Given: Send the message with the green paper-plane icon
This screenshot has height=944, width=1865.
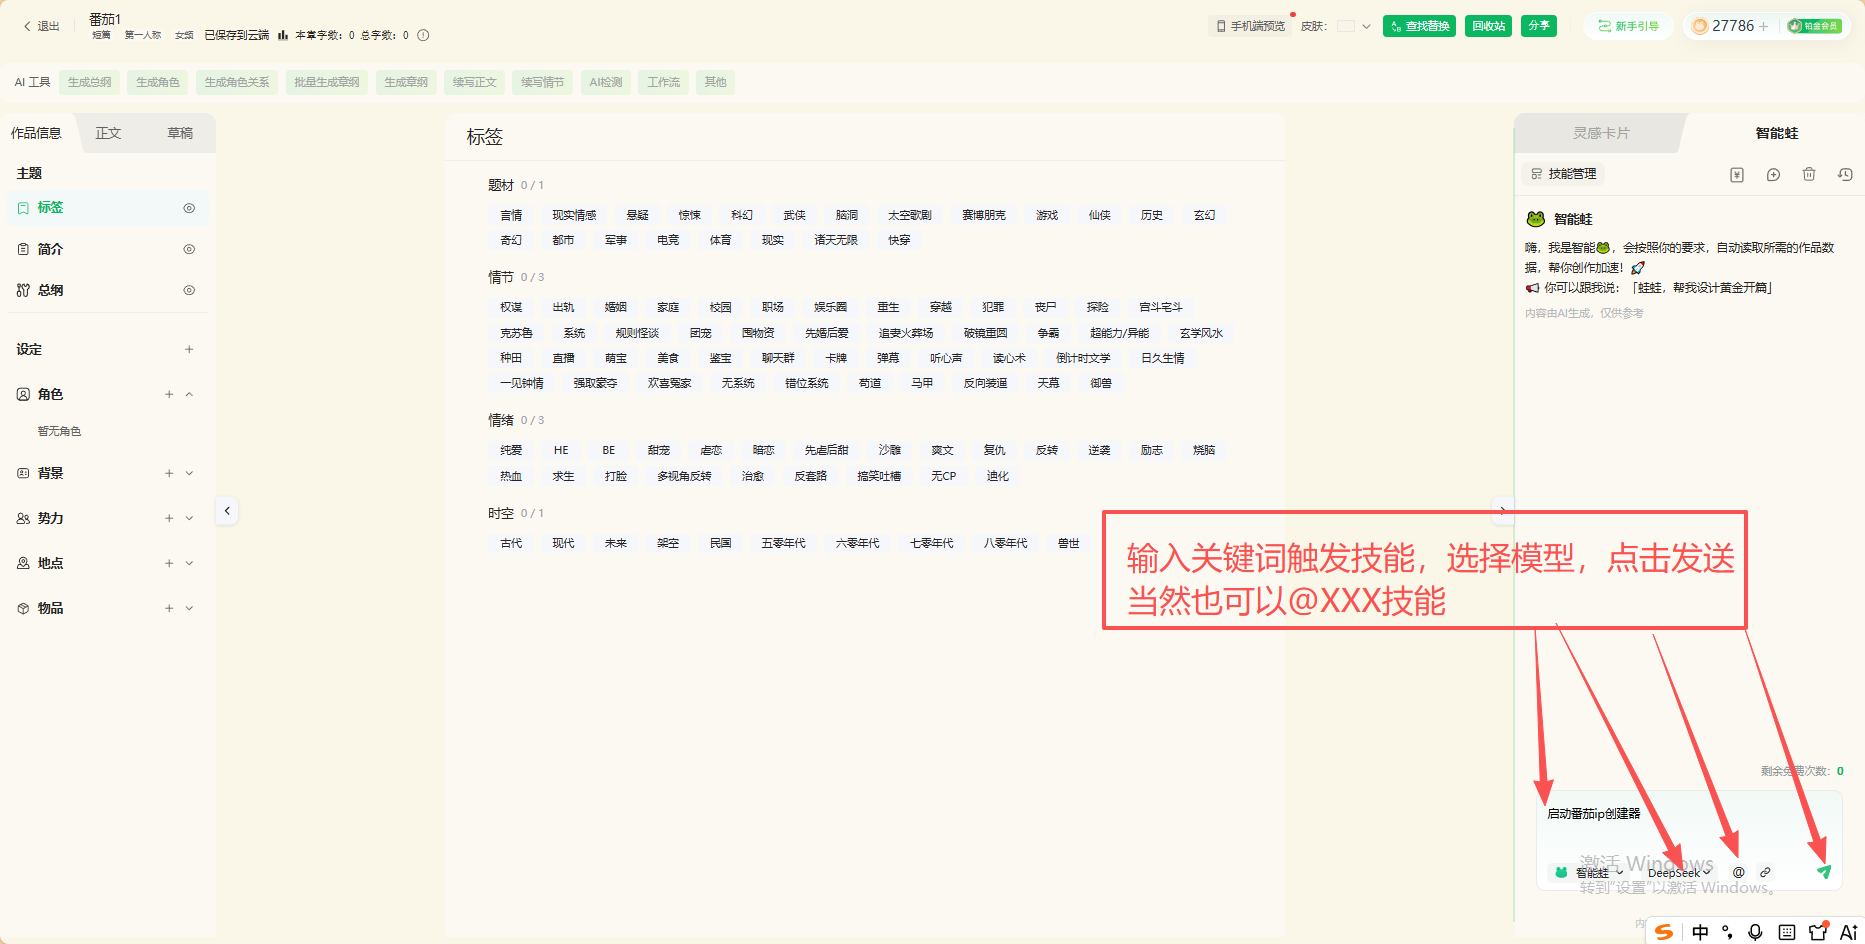Looking at the screenshot, I should [x=1824, y=872].
